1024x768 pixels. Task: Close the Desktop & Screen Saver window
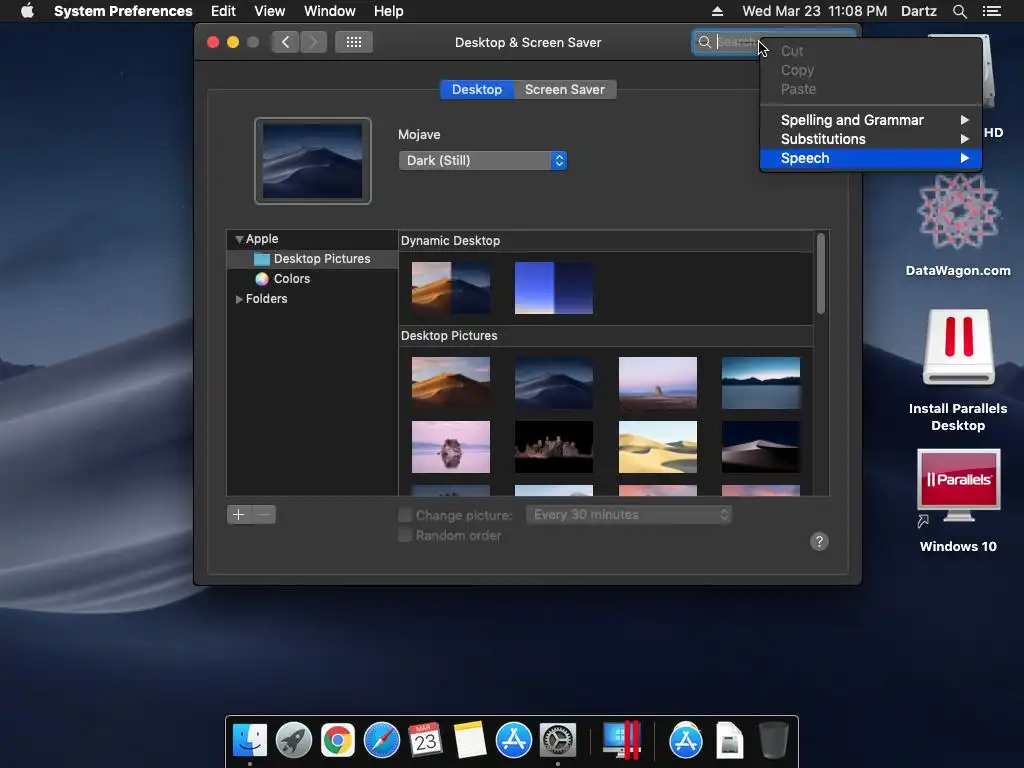tap(213, 42)
